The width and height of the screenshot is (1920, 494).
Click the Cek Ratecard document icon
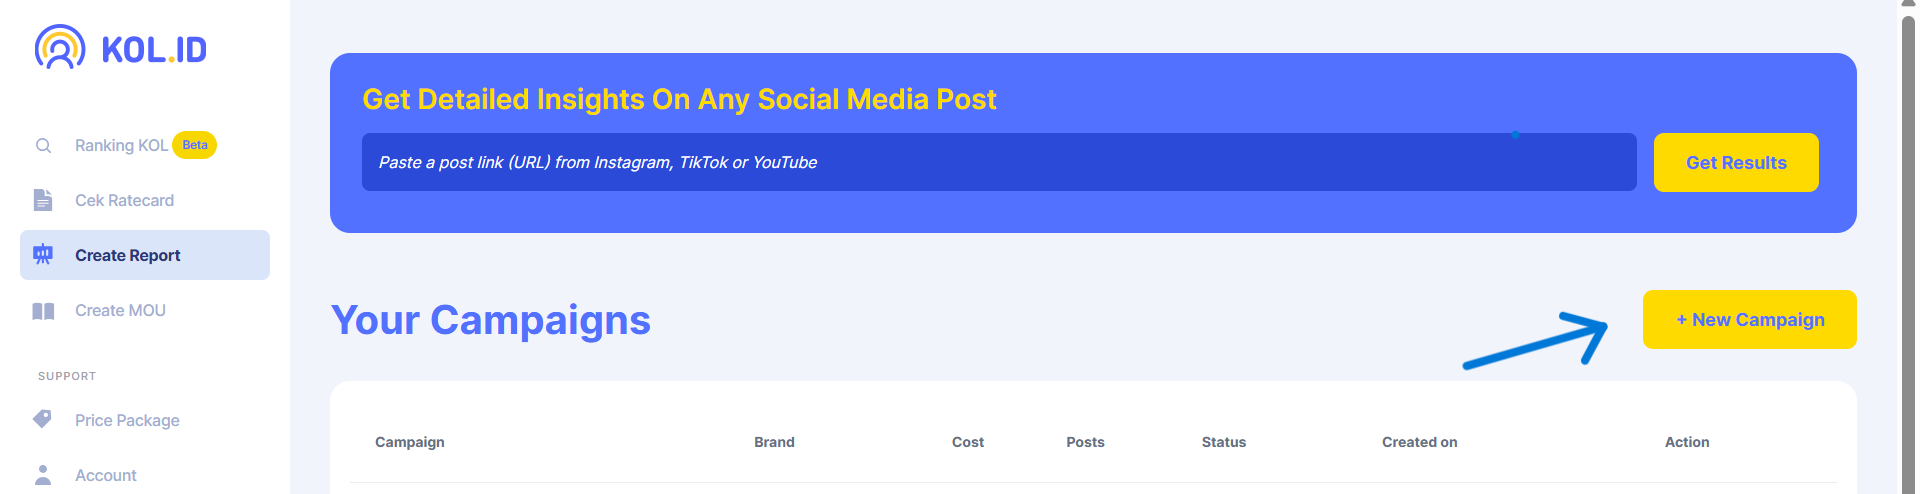tap(43, 200)
